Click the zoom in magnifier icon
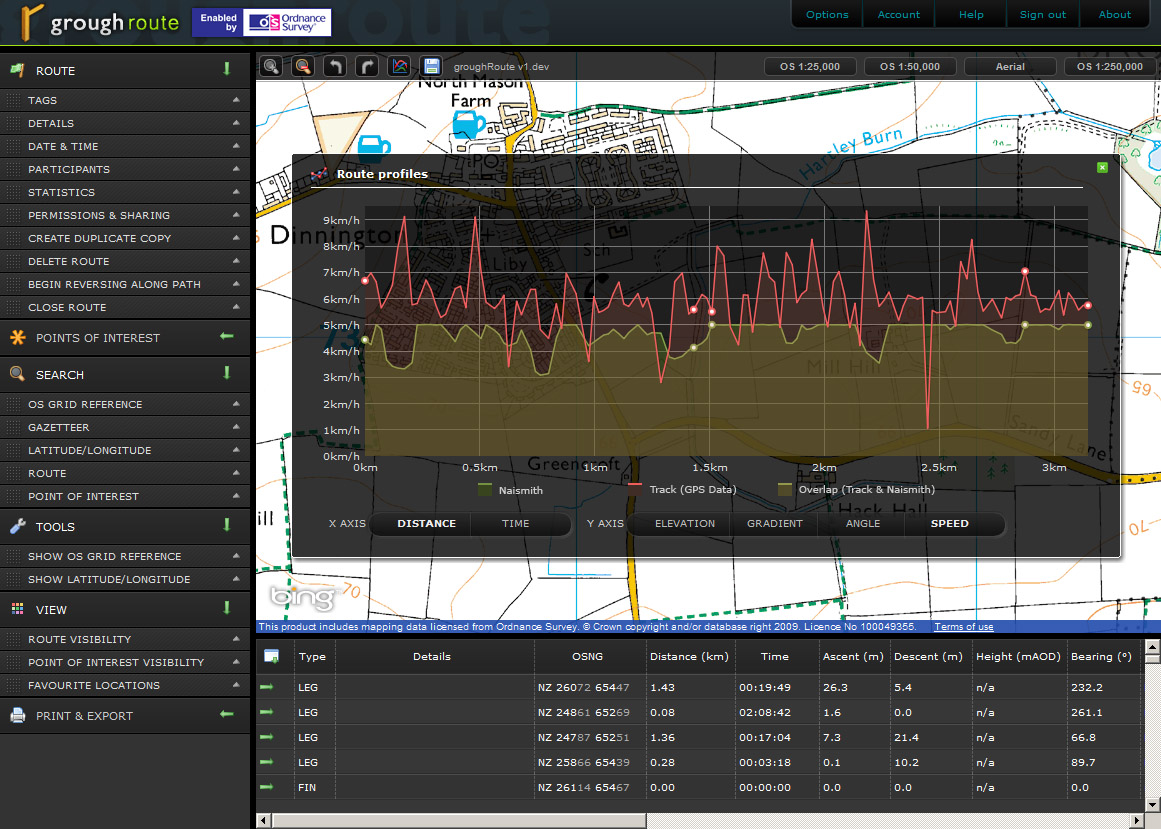The width and height of the screenshot is (1161, 829). 271,67
